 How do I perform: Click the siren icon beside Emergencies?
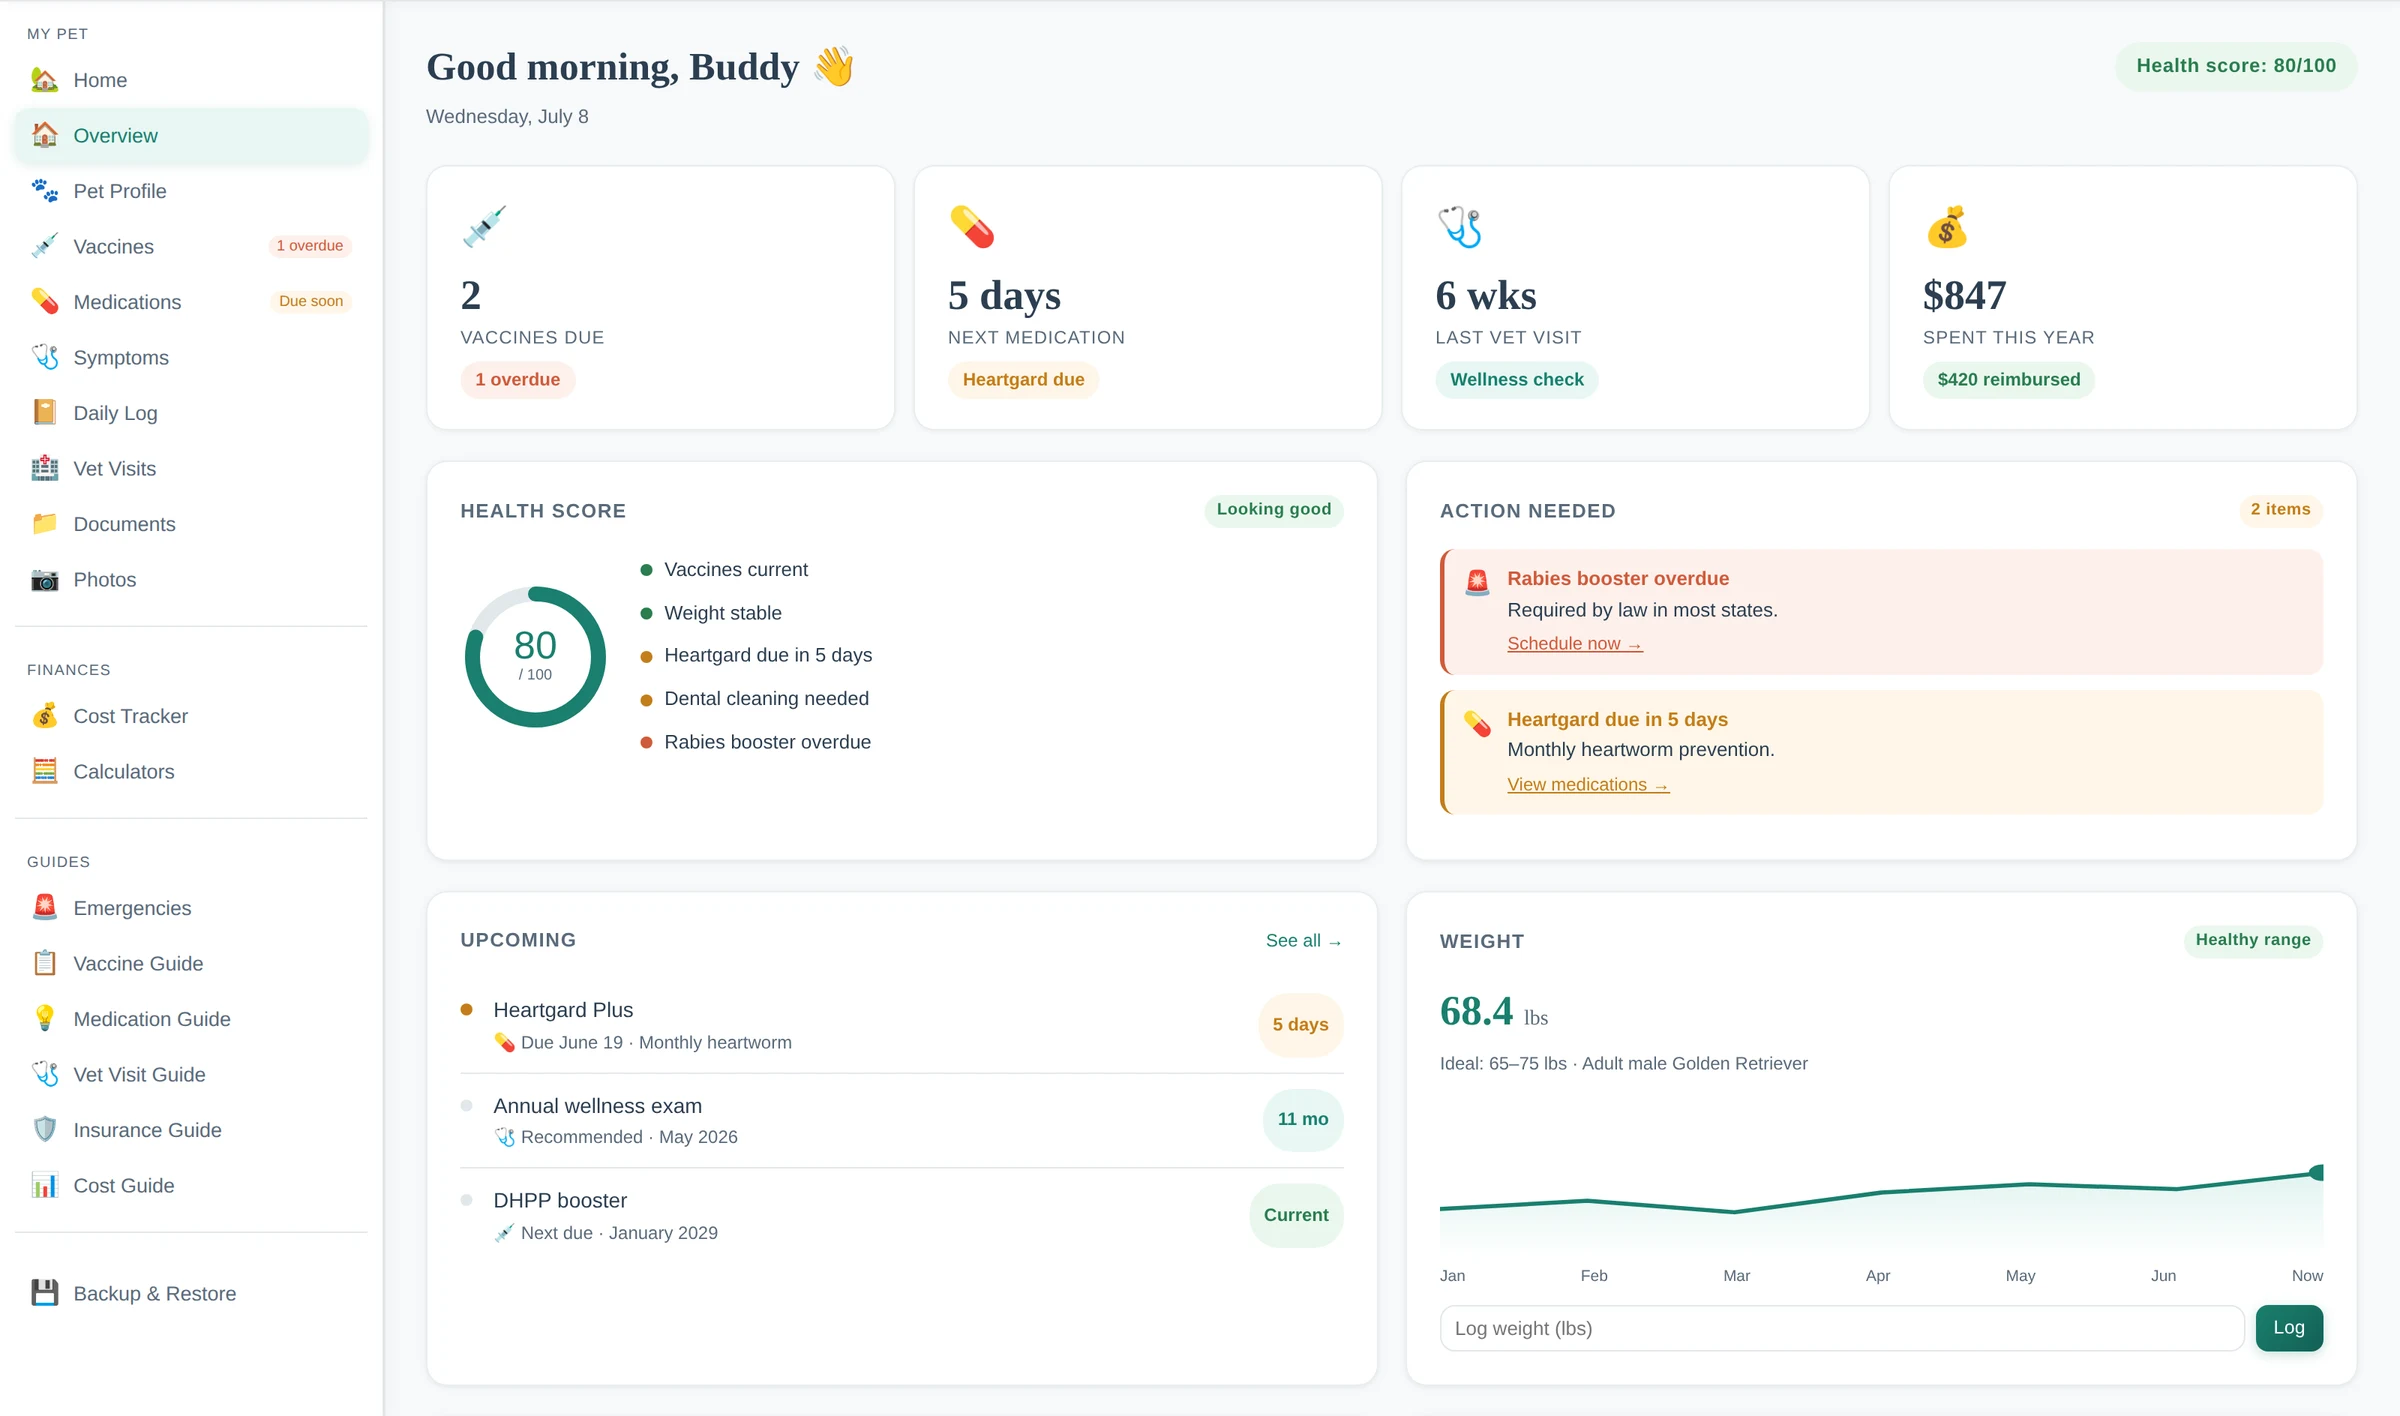[x=44, y=908]
